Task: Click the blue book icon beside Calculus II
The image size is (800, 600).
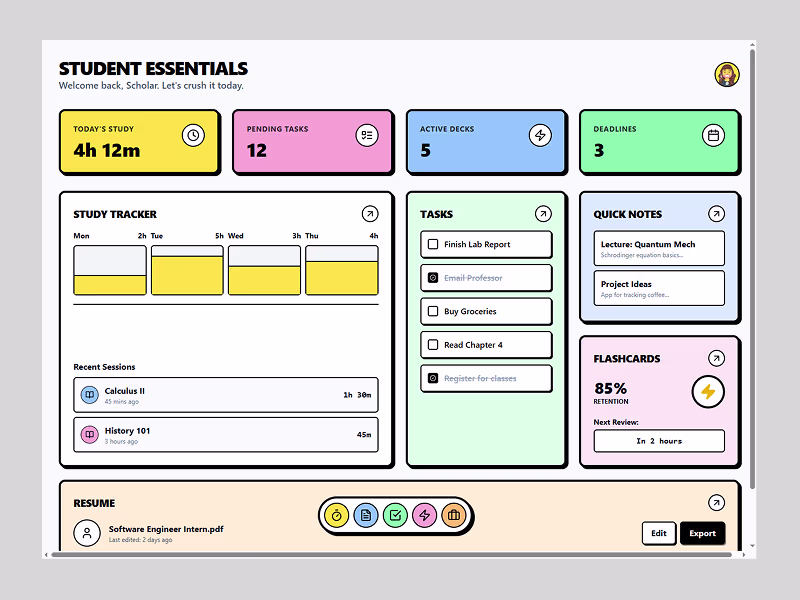Action: (90, 395)
